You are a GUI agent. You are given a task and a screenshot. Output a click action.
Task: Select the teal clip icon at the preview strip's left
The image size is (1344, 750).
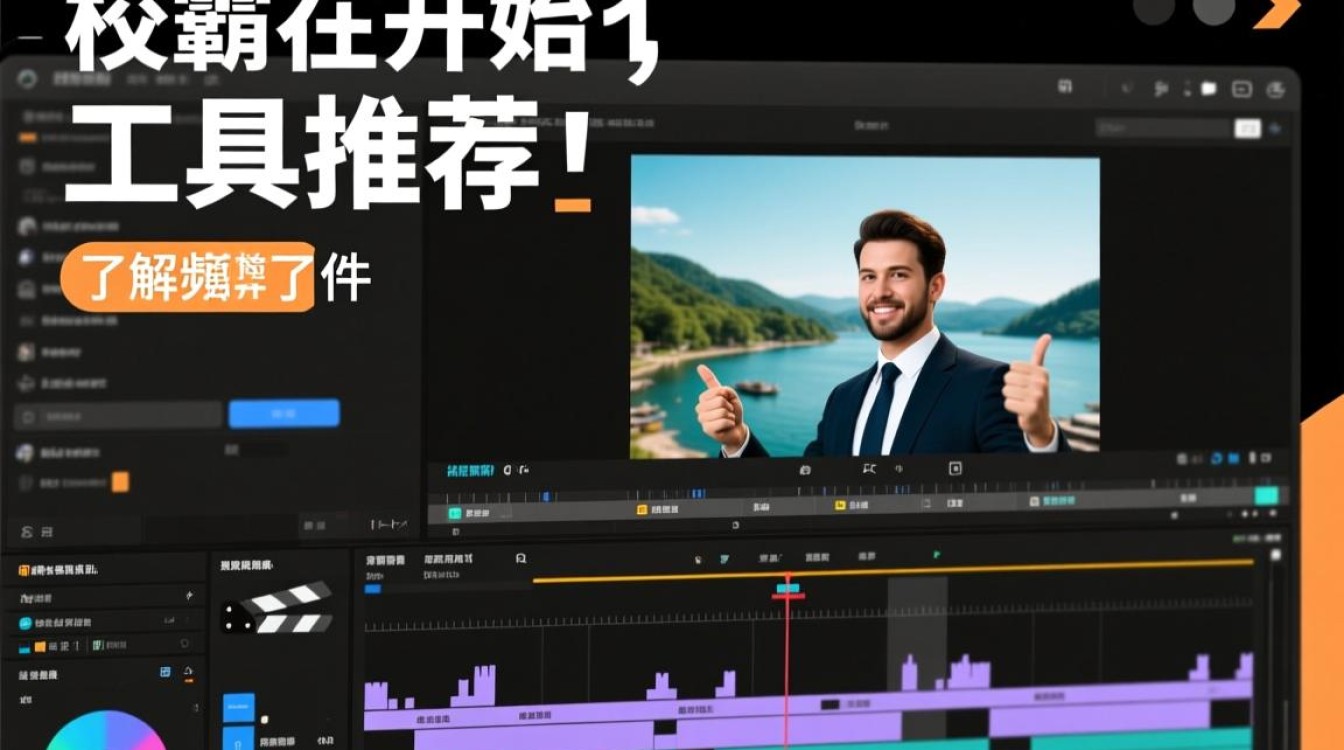point(455,513)
